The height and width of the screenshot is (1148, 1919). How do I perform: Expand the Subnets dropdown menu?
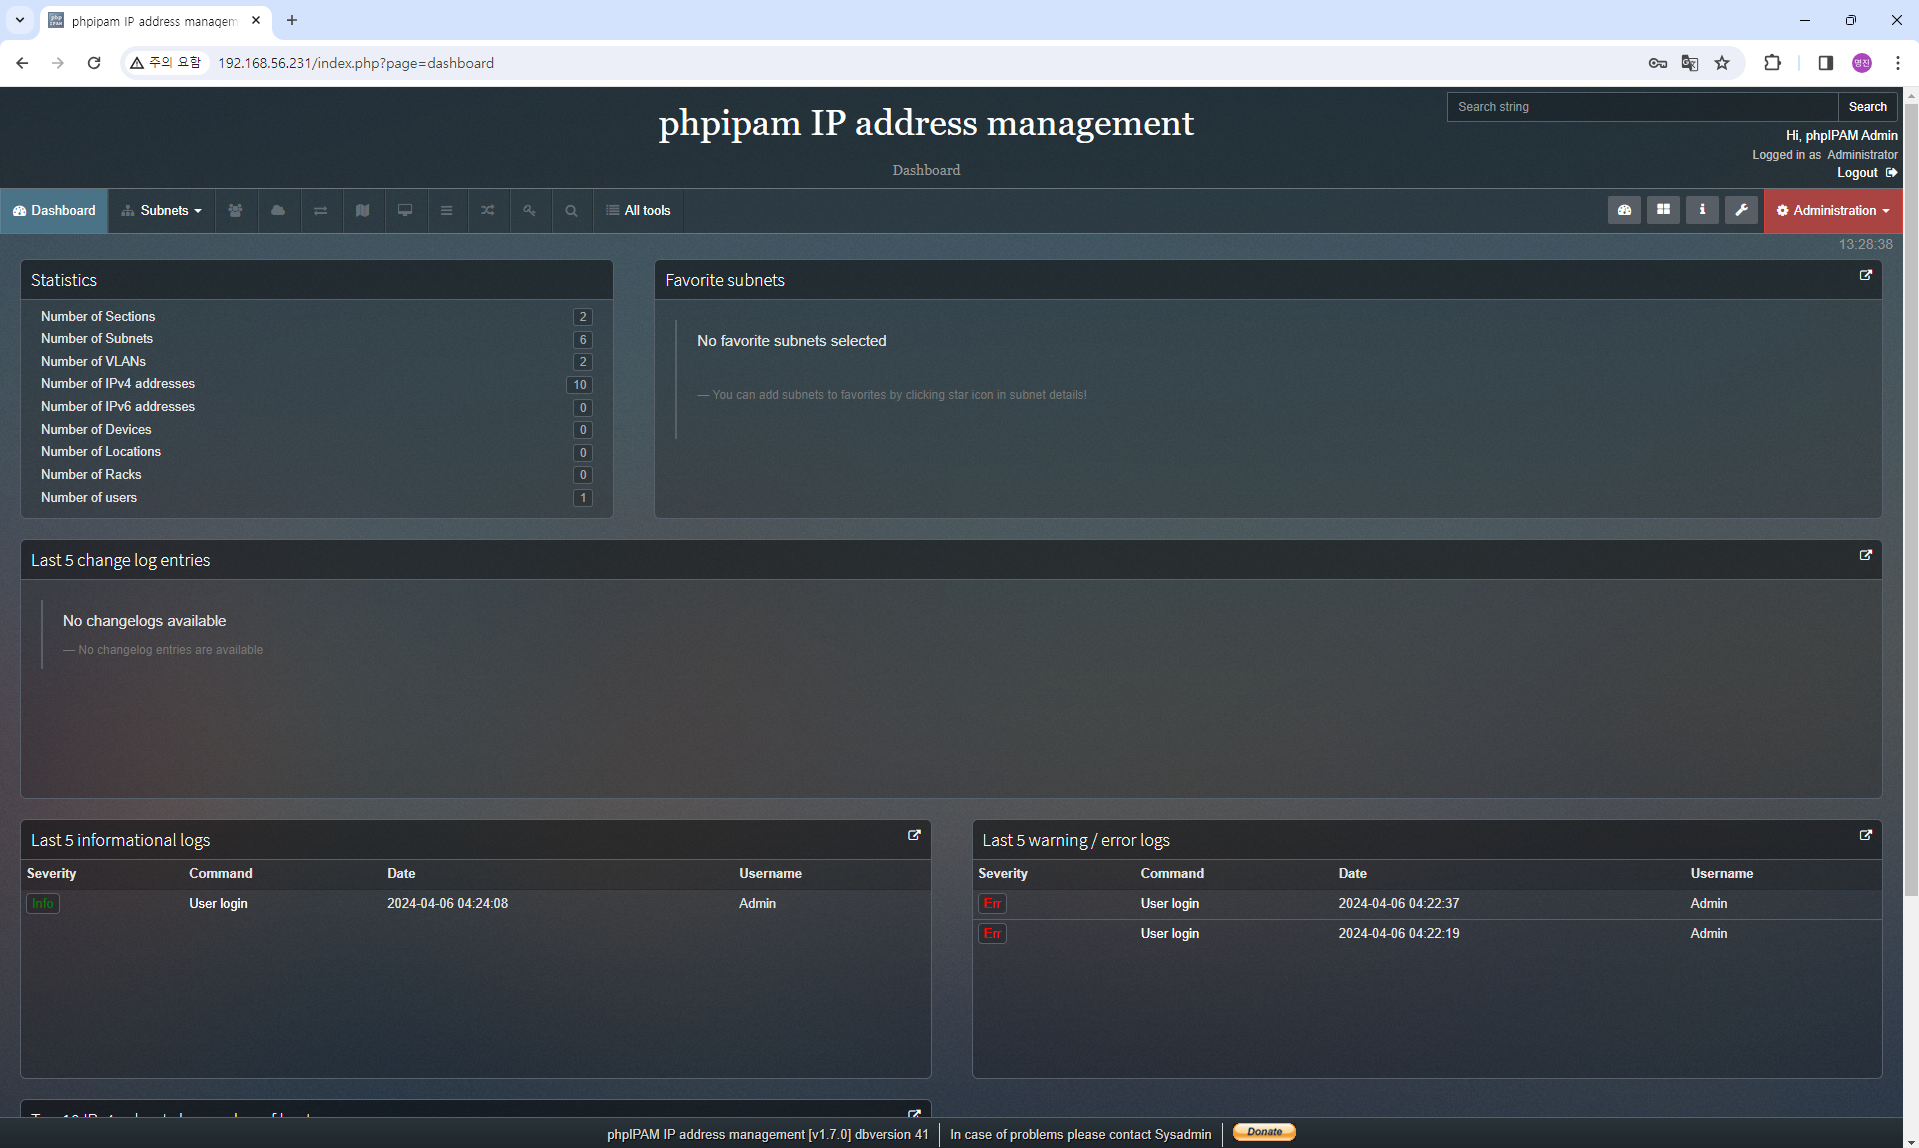(162, 211)
